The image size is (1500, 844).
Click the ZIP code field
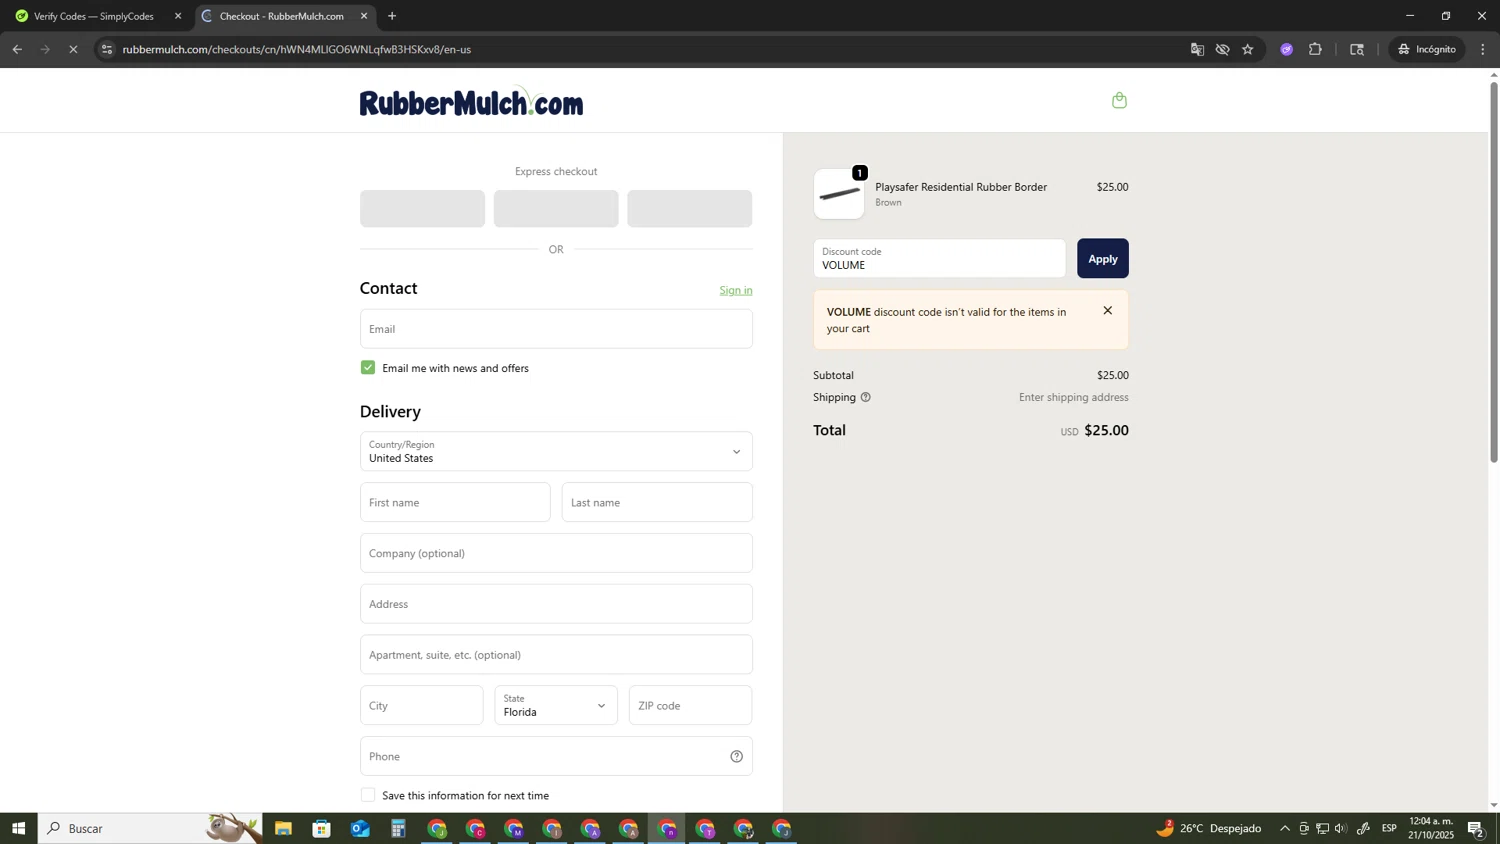point(690,706)
